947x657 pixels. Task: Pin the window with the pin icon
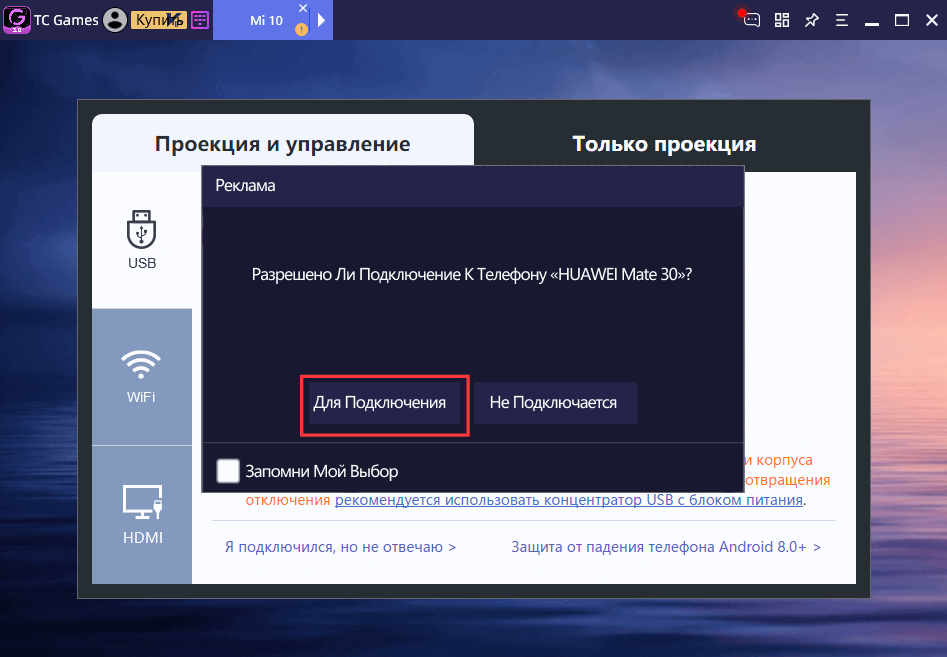[x=812, y=20]
